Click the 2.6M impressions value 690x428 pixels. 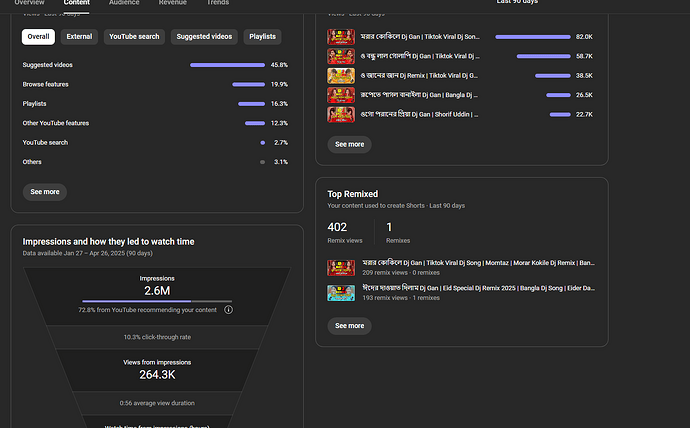click(x=157, y=291)
